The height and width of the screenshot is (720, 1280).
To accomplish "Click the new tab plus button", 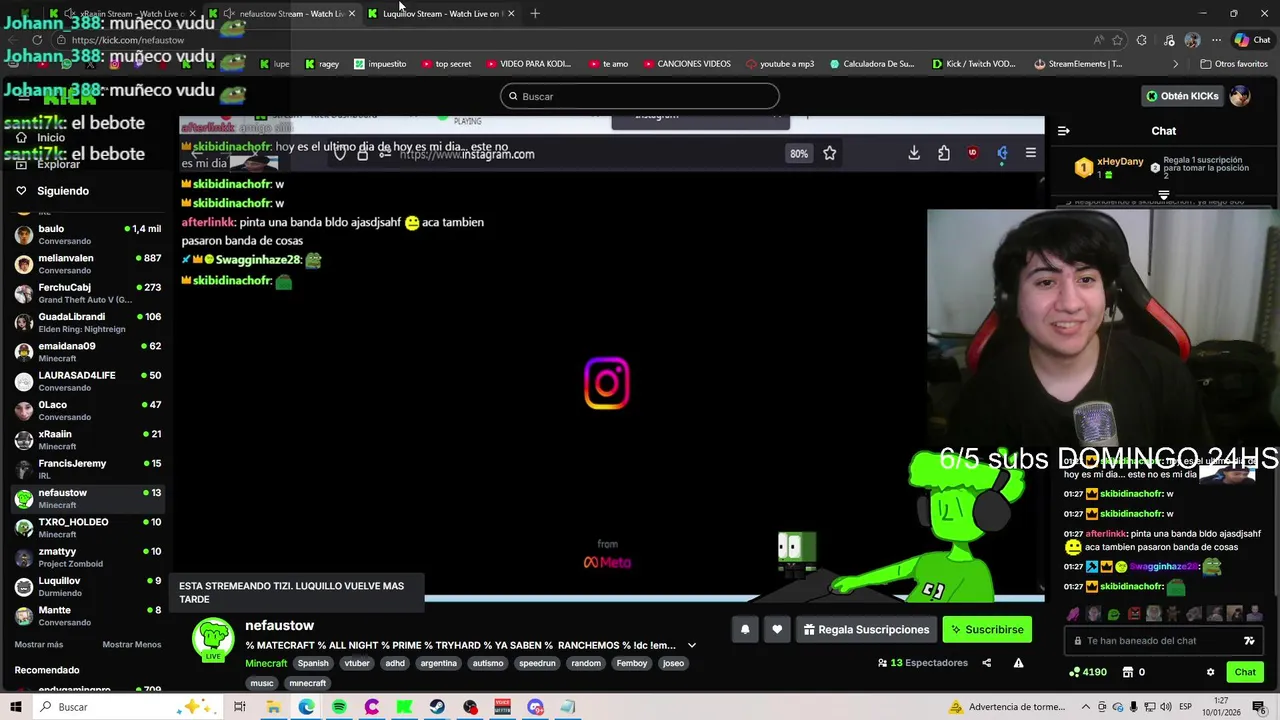I will click(535, 13).
